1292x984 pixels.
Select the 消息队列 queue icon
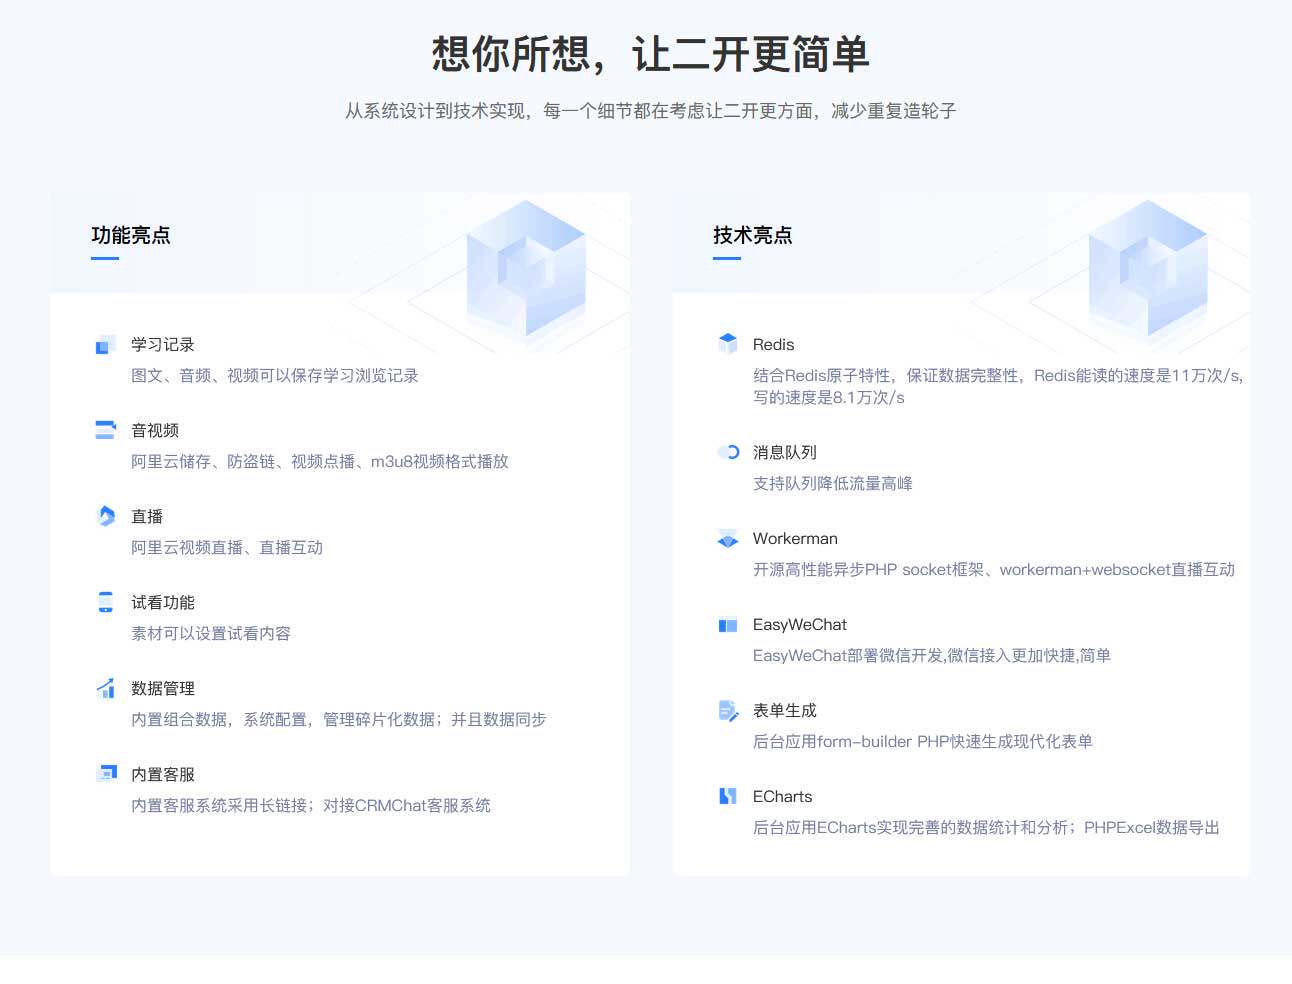728,452
